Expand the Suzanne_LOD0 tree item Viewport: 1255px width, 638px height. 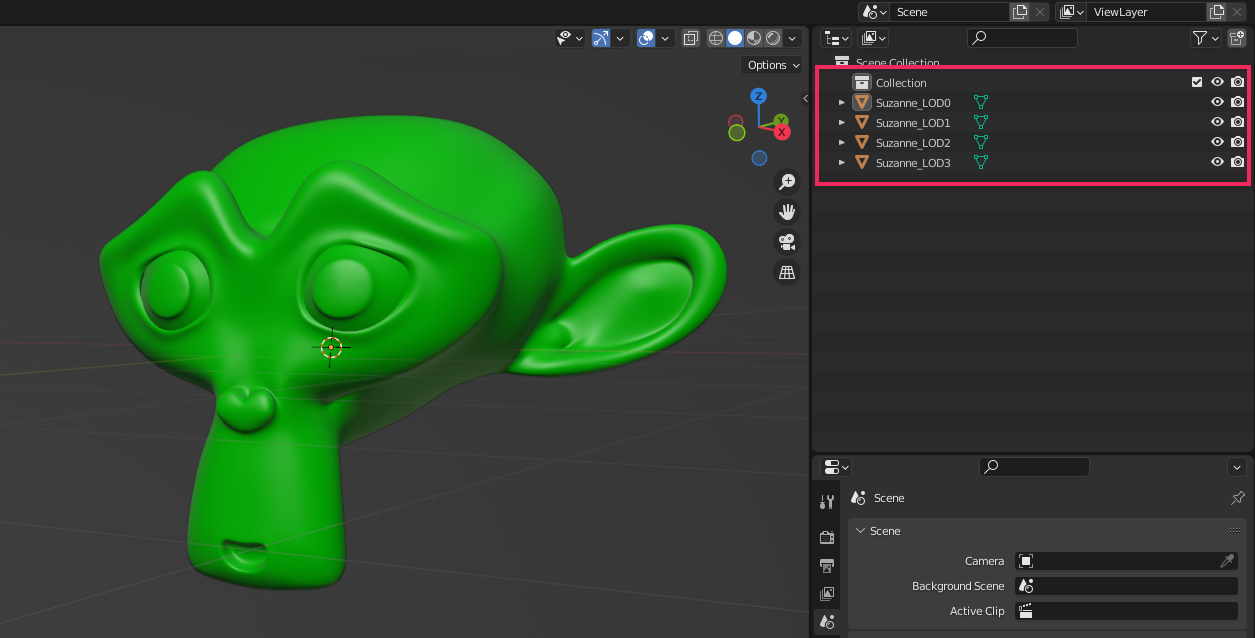pyautogui.click(x=841, y=102)
